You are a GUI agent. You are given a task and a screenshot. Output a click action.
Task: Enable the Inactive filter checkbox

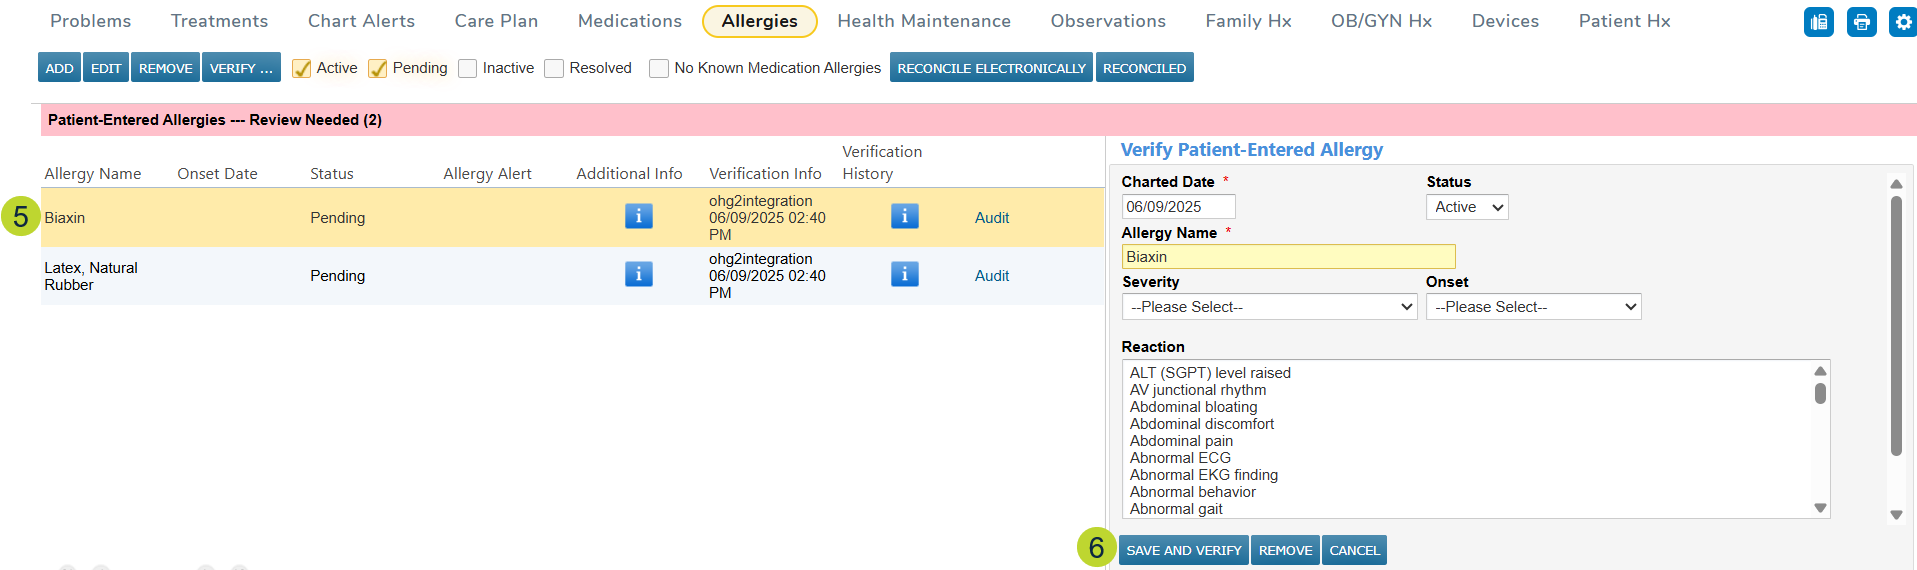[x=467, y=68]
